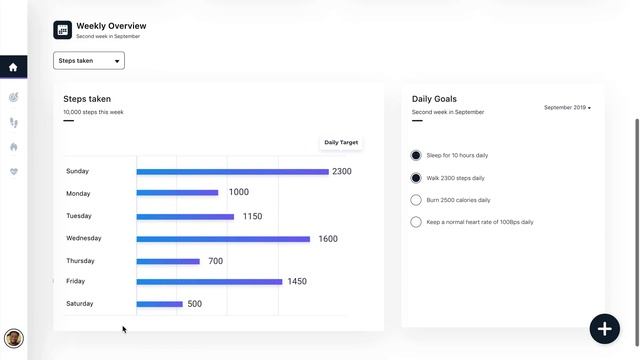This screenshot has width=640, height=360.
Task: Click the Weekly Overview calendar icon
Action: point(62,30)
